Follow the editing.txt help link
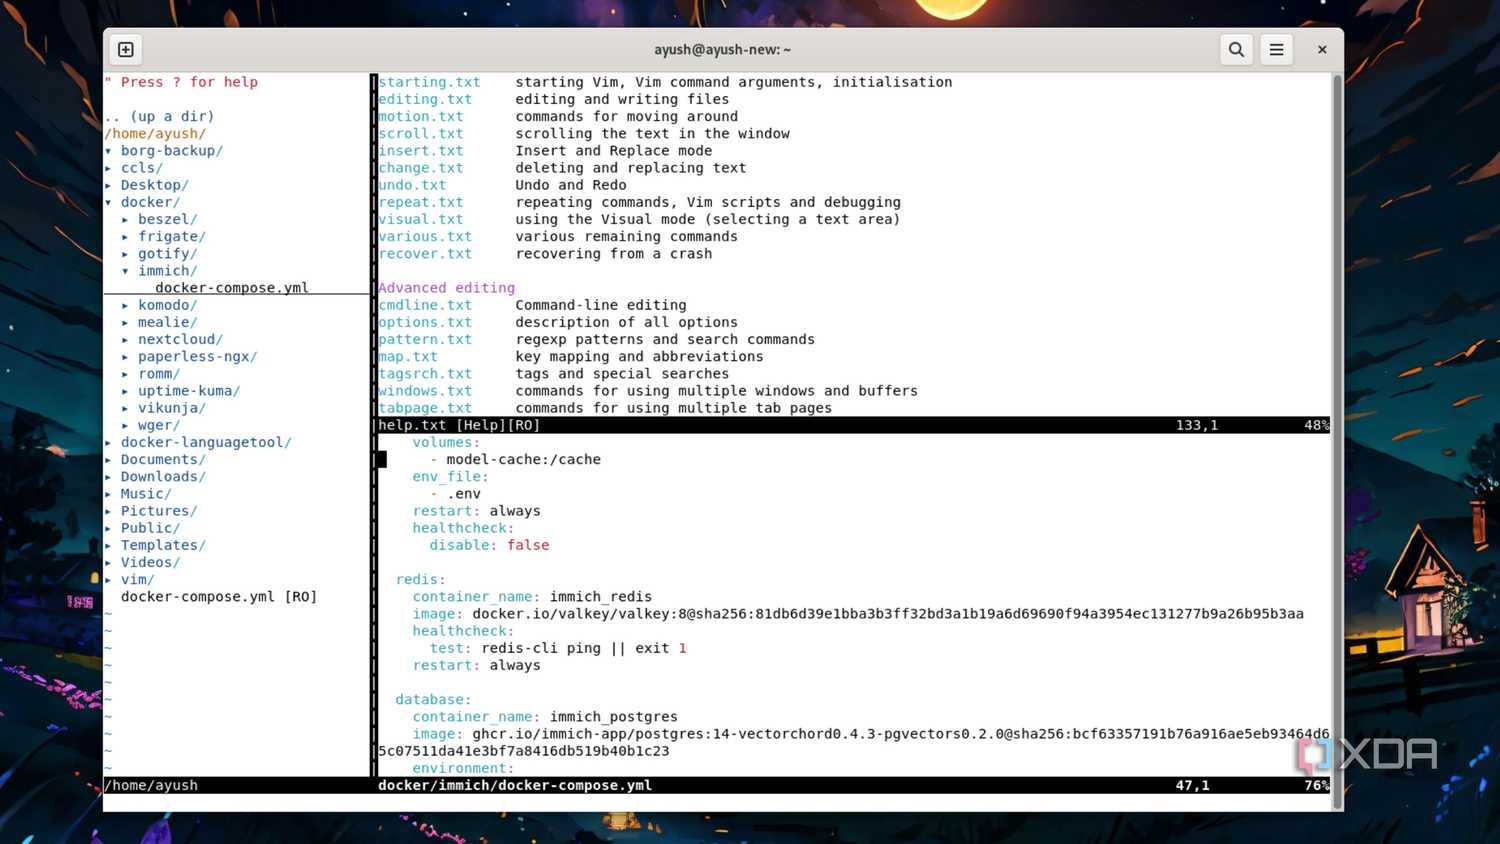1500x844 pixels. tap(425, 99)
